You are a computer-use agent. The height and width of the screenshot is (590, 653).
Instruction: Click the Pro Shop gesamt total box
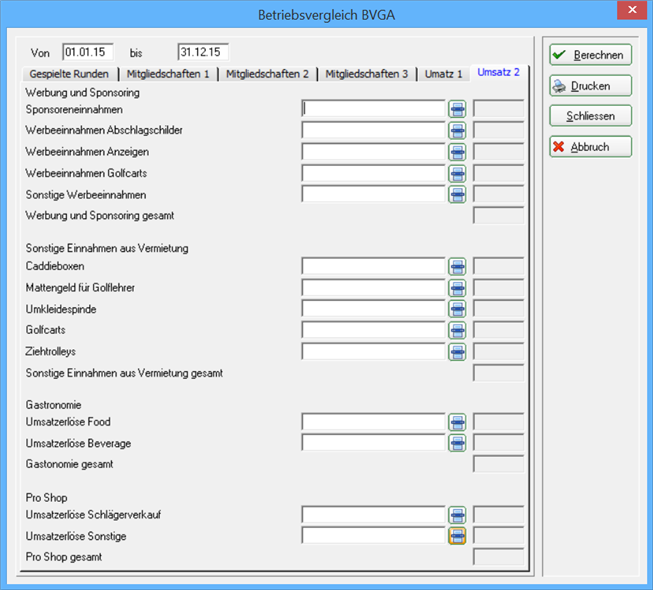click(x=498, y=557)
